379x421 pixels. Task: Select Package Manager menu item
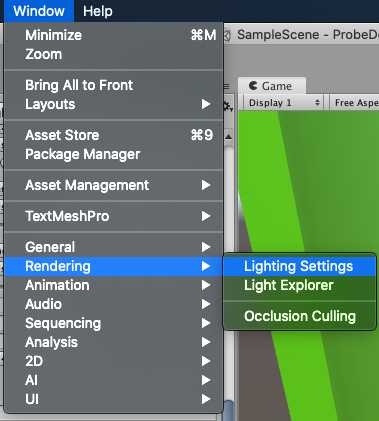pos(114,154)
